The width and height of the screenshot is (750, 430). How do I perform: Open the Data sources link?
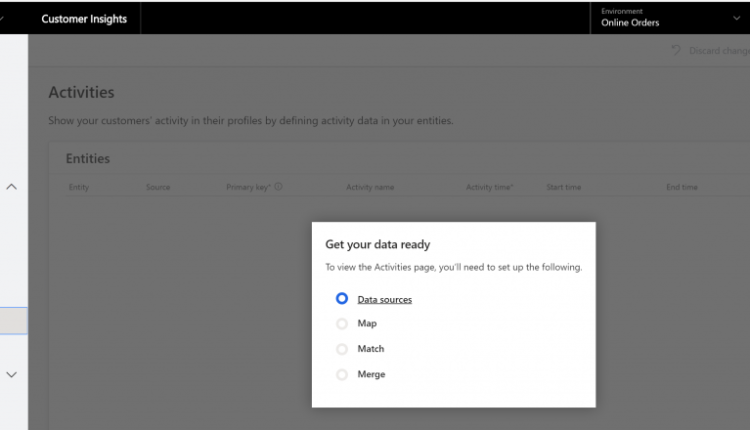(384, 299)
